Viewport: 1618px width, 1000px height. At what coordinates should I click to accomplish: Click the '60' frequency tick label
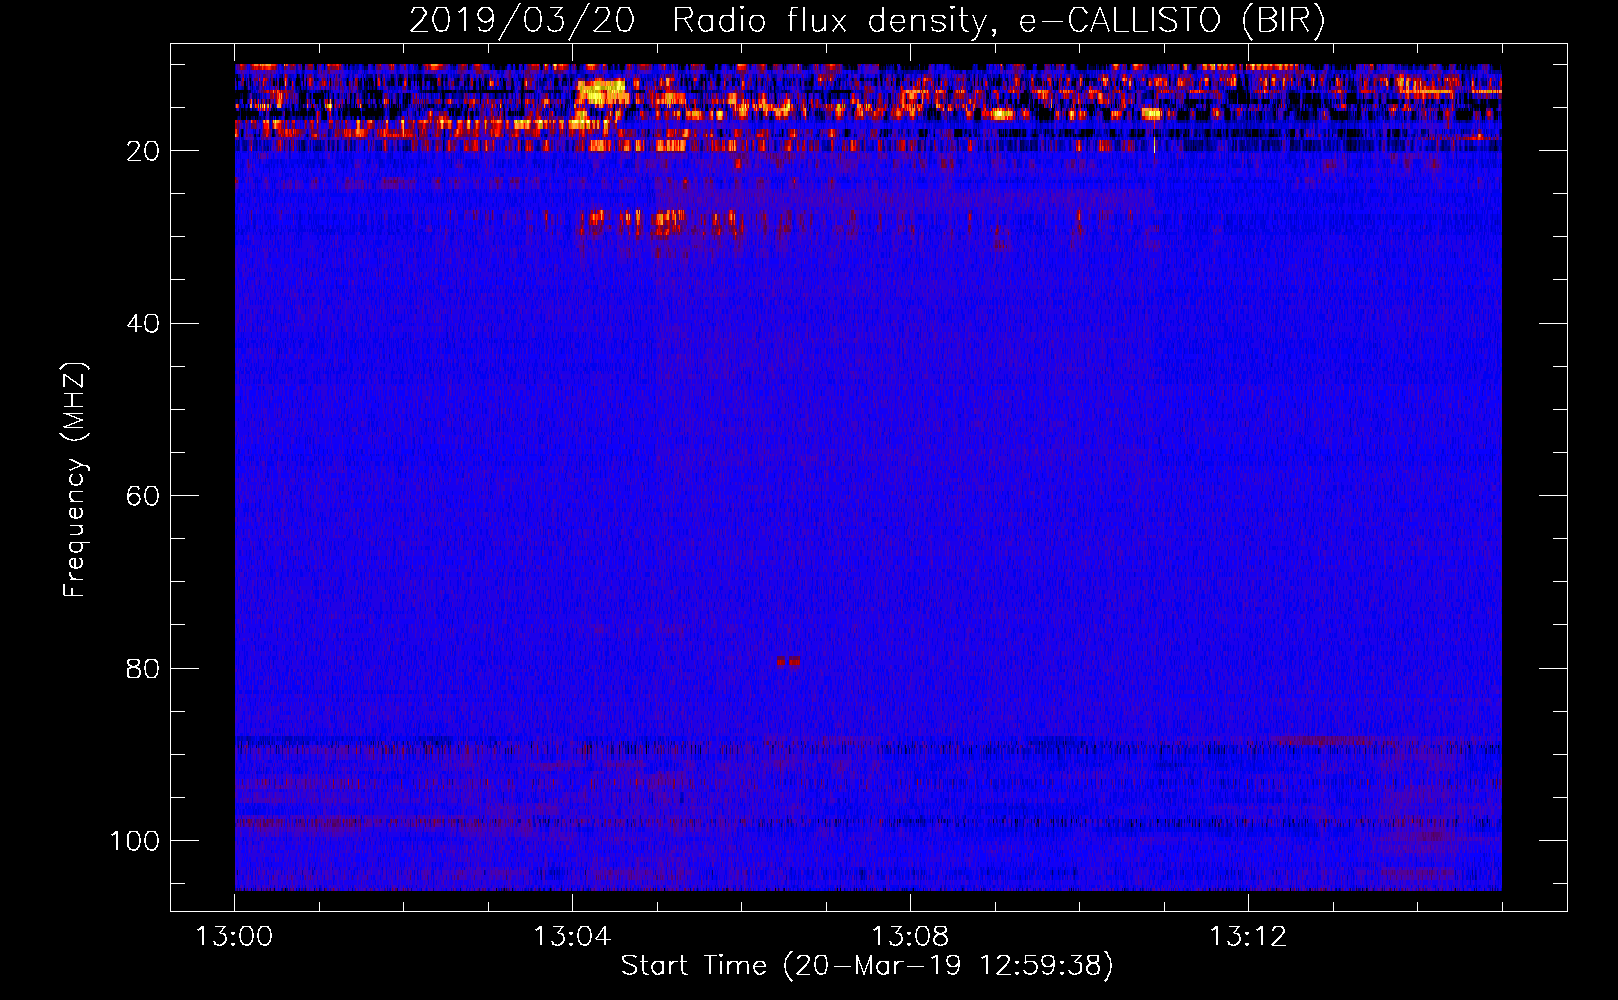143,496
